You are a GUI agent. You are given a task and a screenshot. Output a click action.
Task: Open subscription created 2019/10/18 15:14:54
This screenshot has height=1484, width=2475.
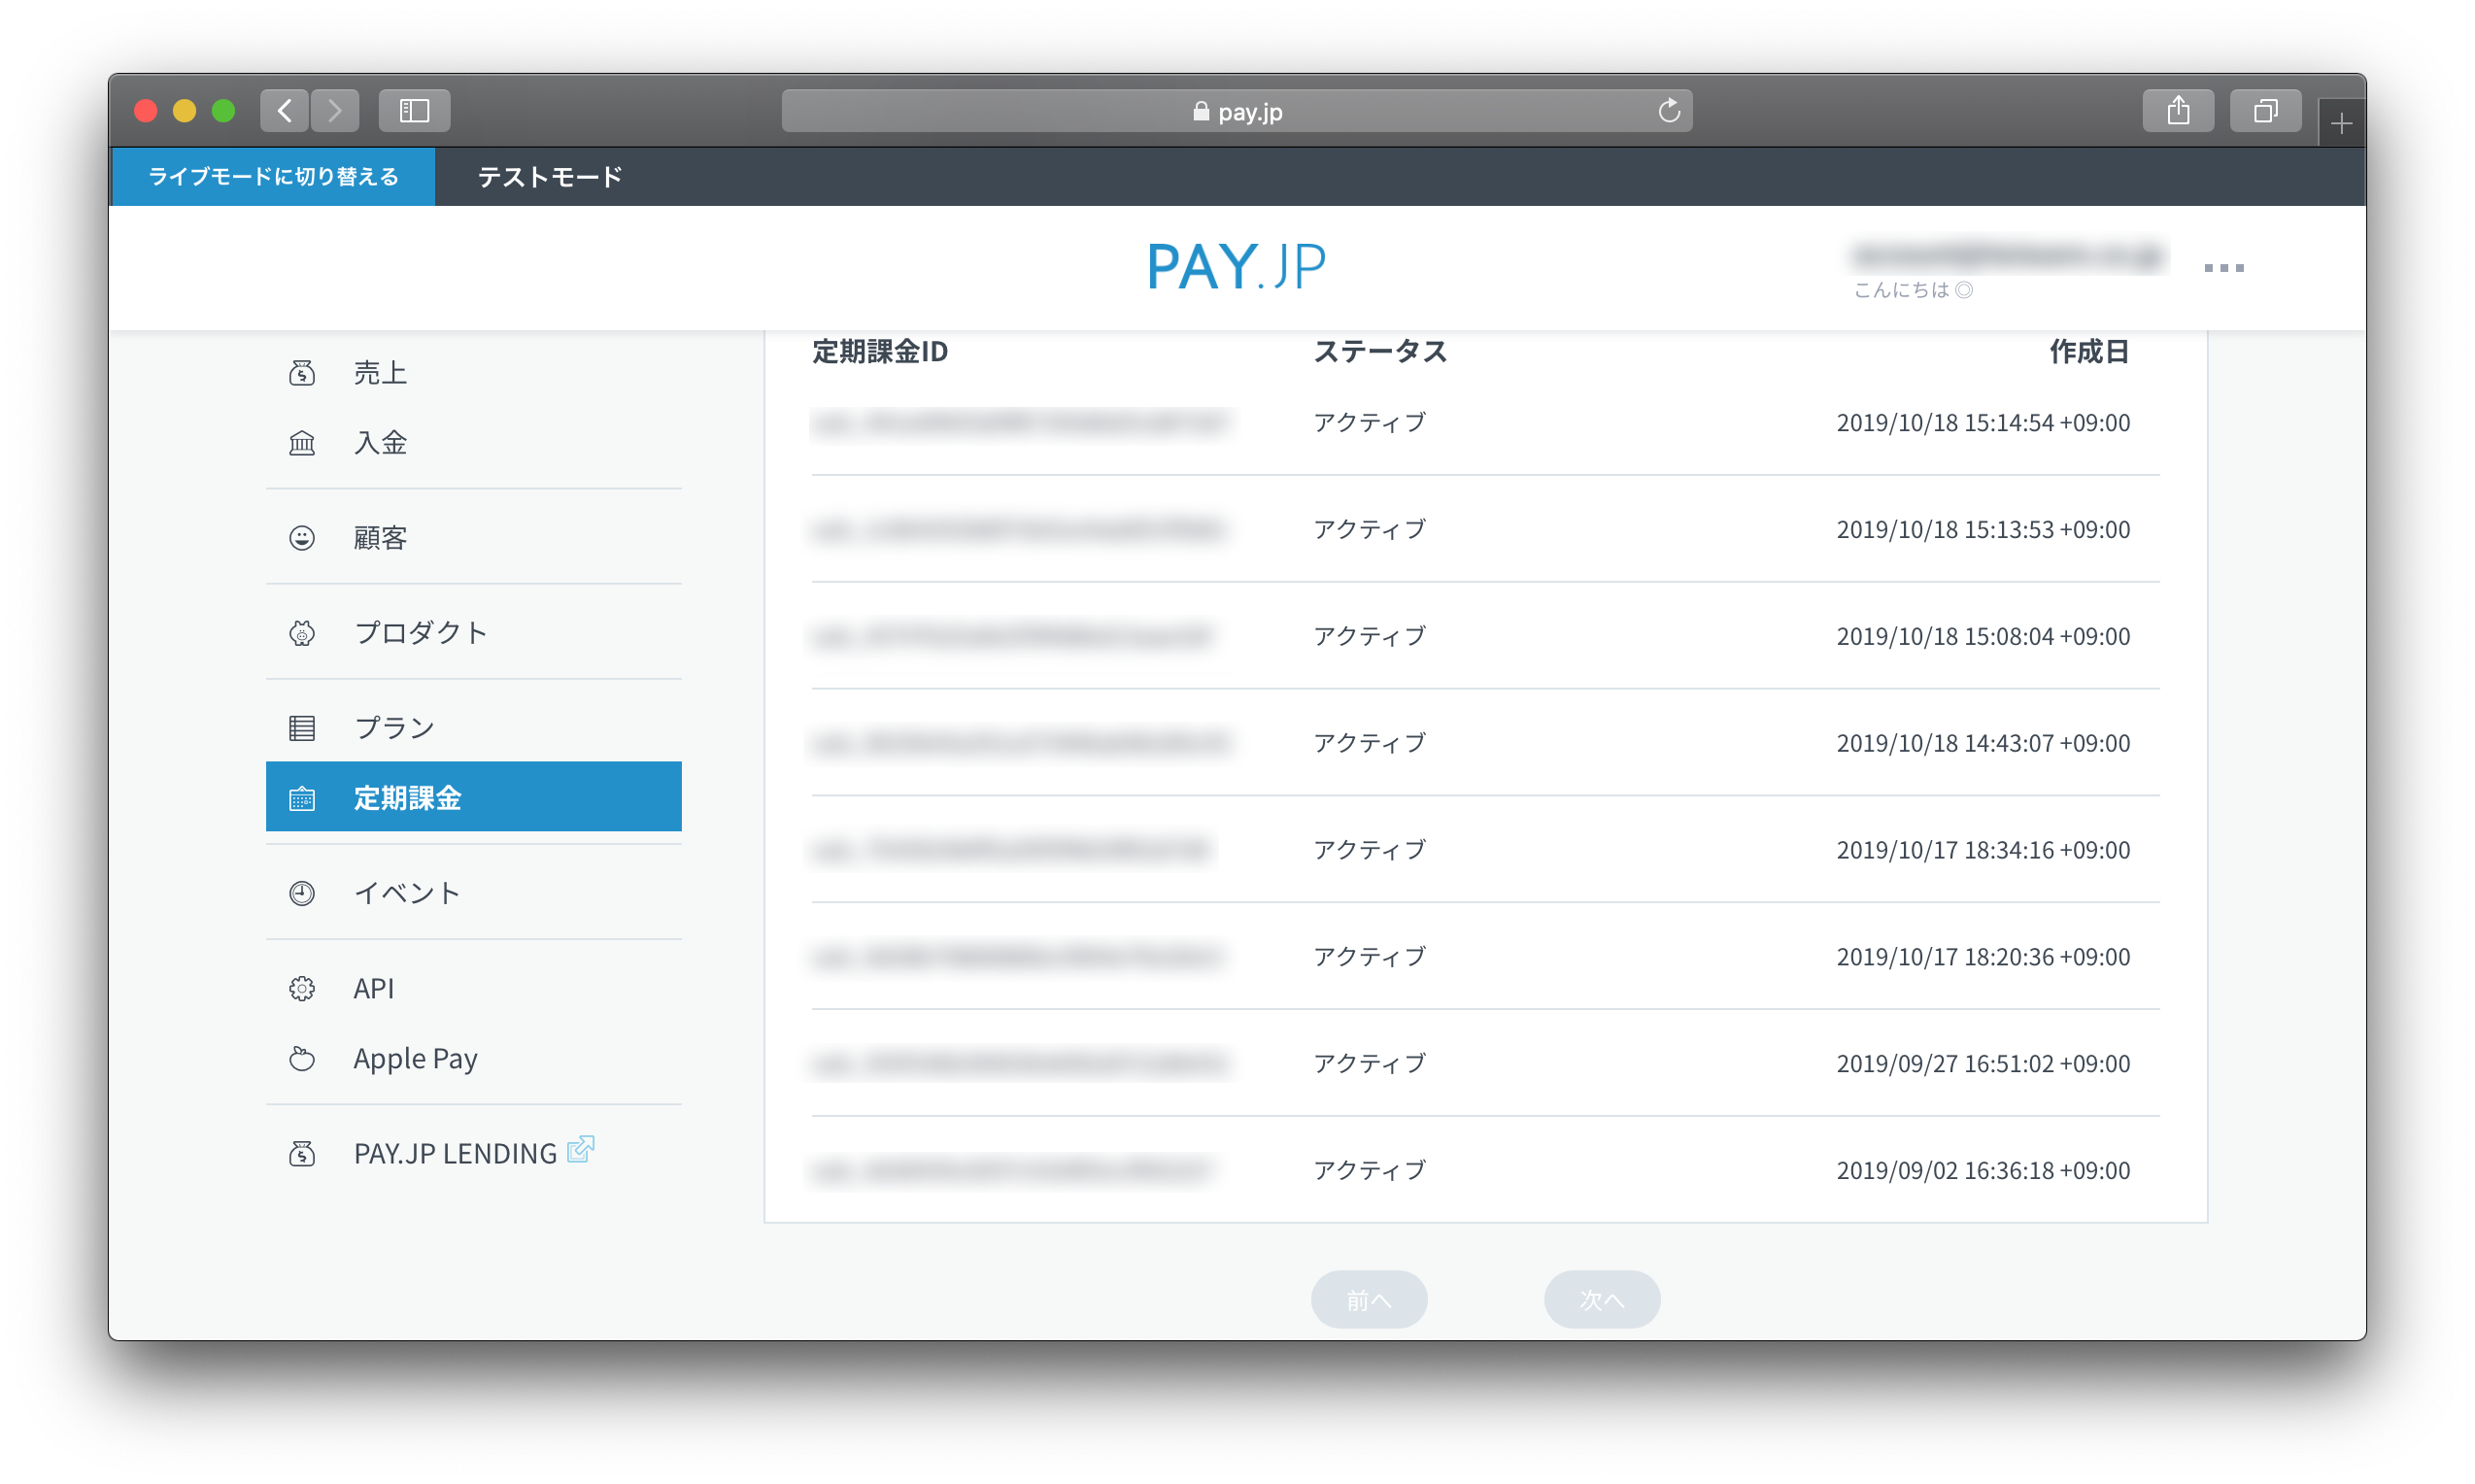click(1020, 423)
